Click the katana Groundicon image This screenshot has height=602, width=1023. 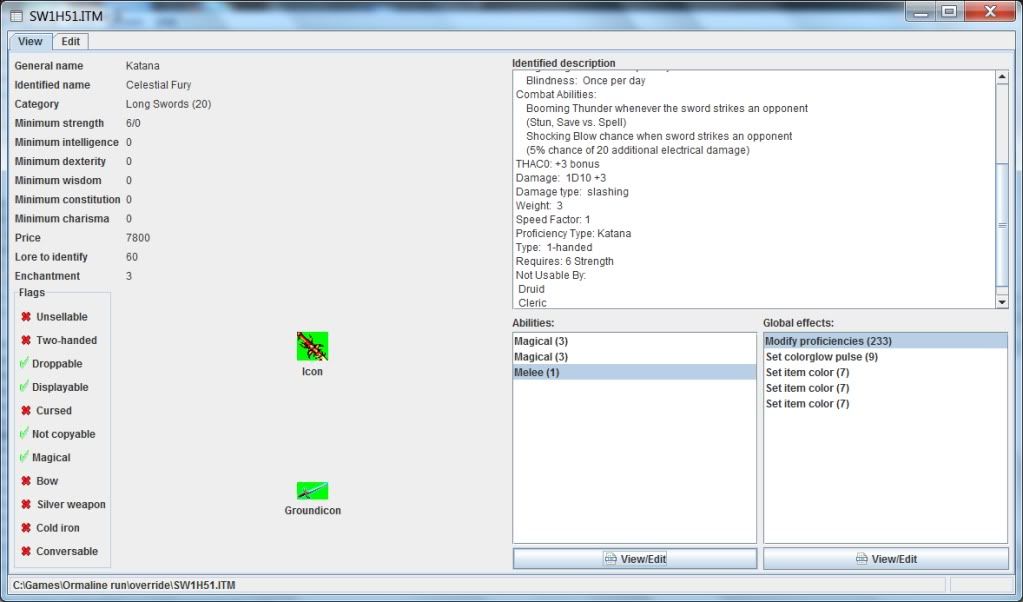(x=312, y=491)
